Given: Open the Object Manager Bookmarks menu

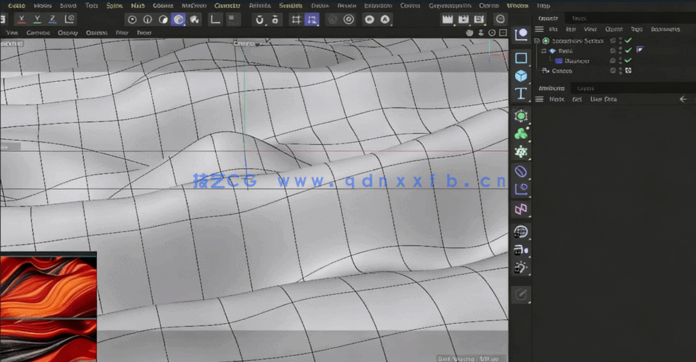Looking at the screenshot, I should 665,29.
